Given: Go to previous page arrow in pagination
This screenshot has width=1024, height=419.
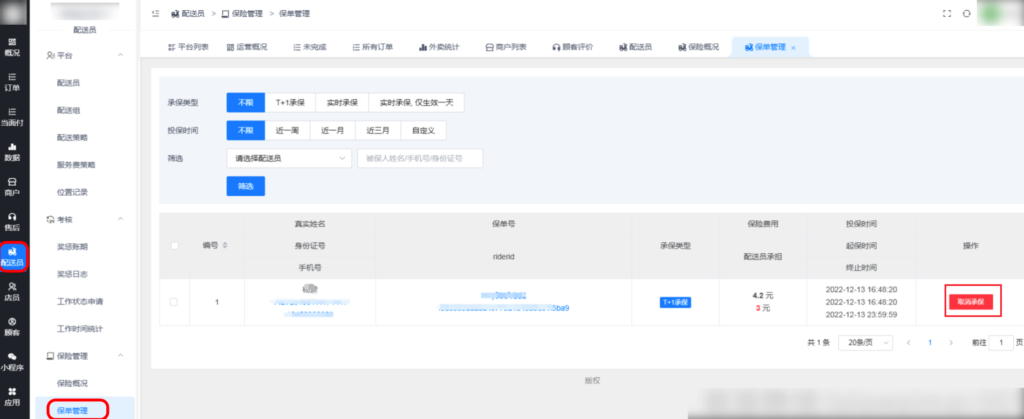Looking at the screenshot, I should 908,343.
